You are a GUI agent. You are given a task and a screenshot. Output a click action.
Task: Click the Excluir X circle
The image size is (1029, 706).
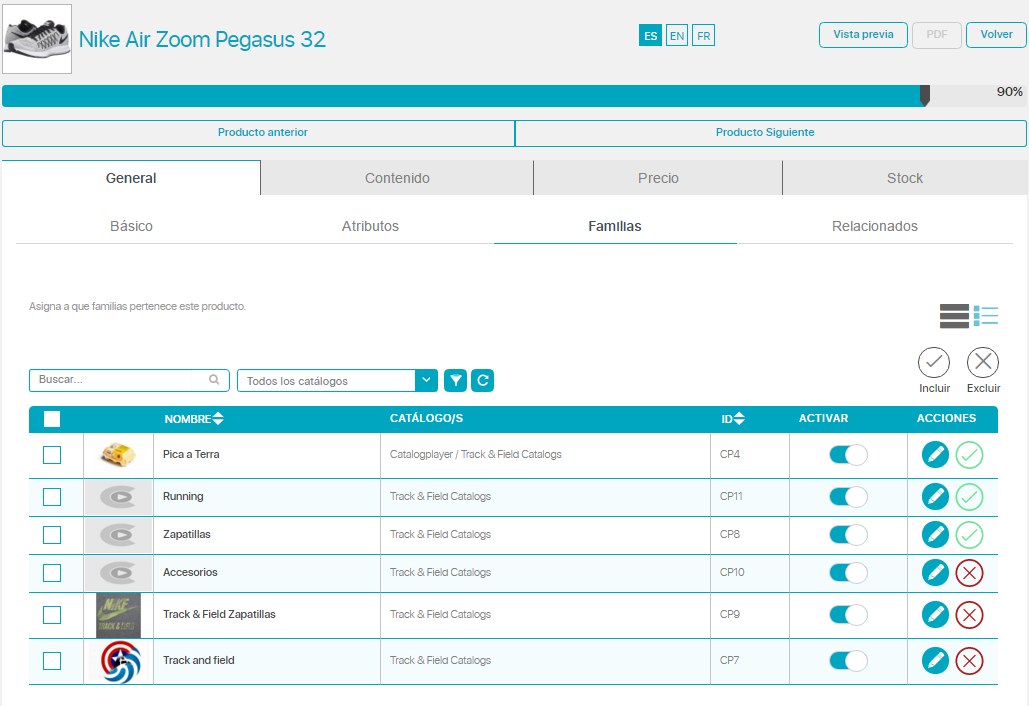coord(983,362)
